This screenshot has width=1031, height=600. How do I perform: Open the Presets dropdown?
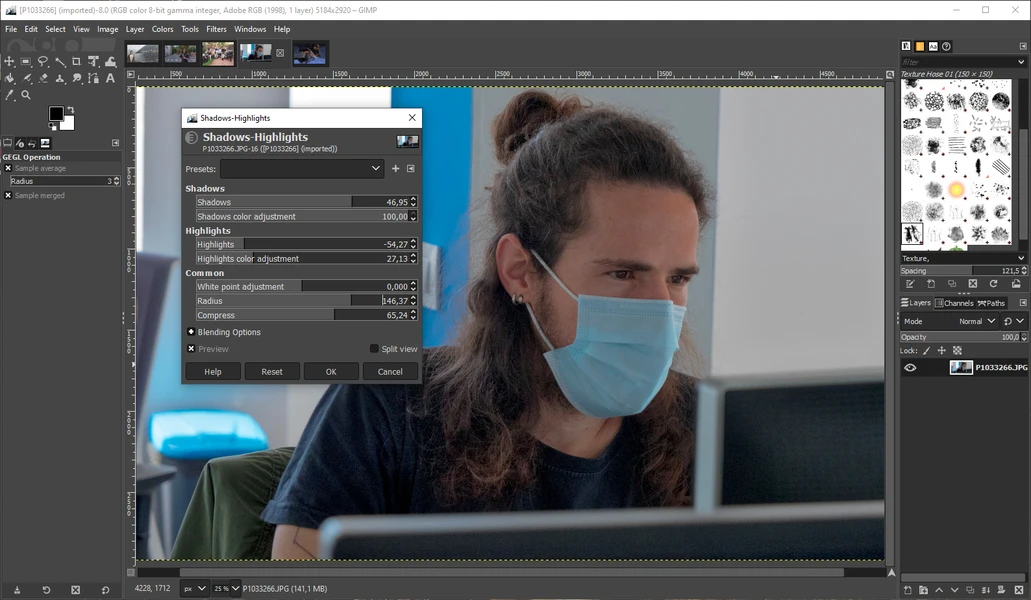pos(302,169)
